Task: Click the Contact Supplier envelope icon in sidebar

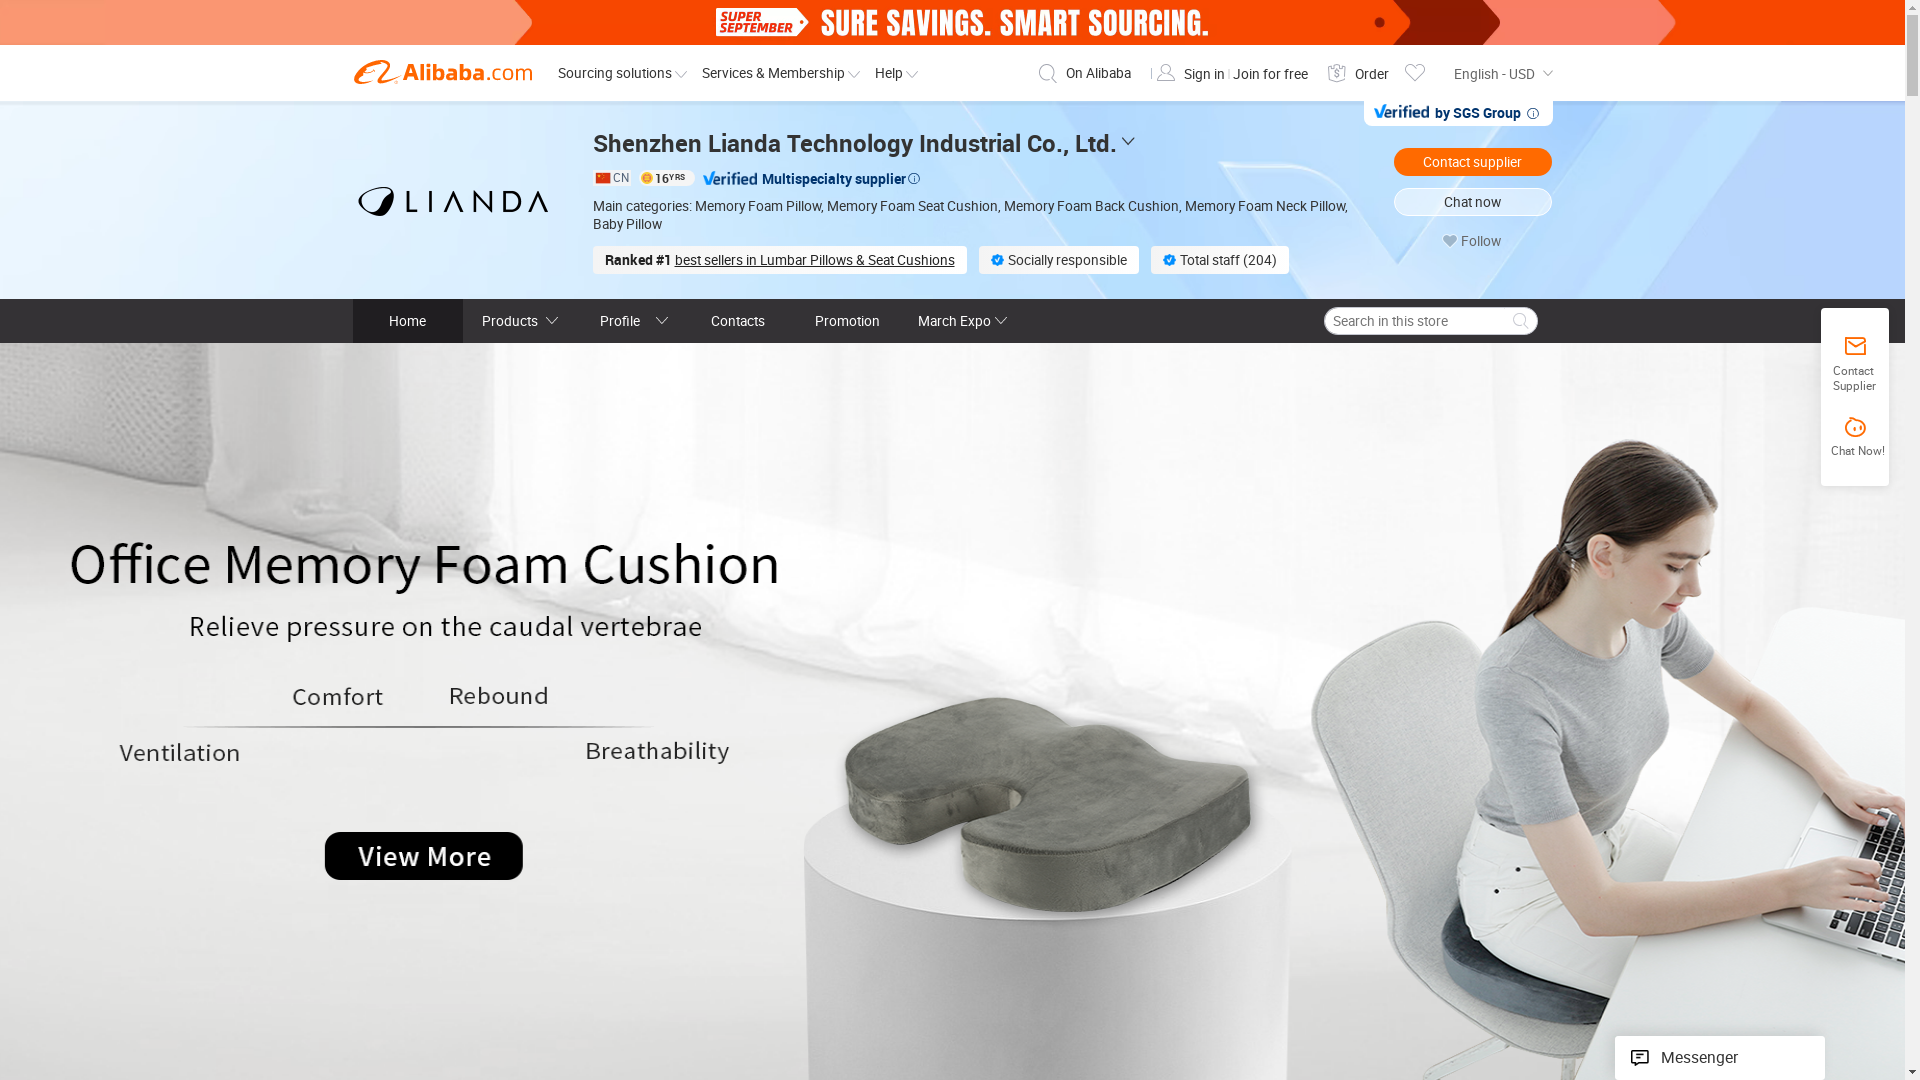Action: pos(1854,346)
